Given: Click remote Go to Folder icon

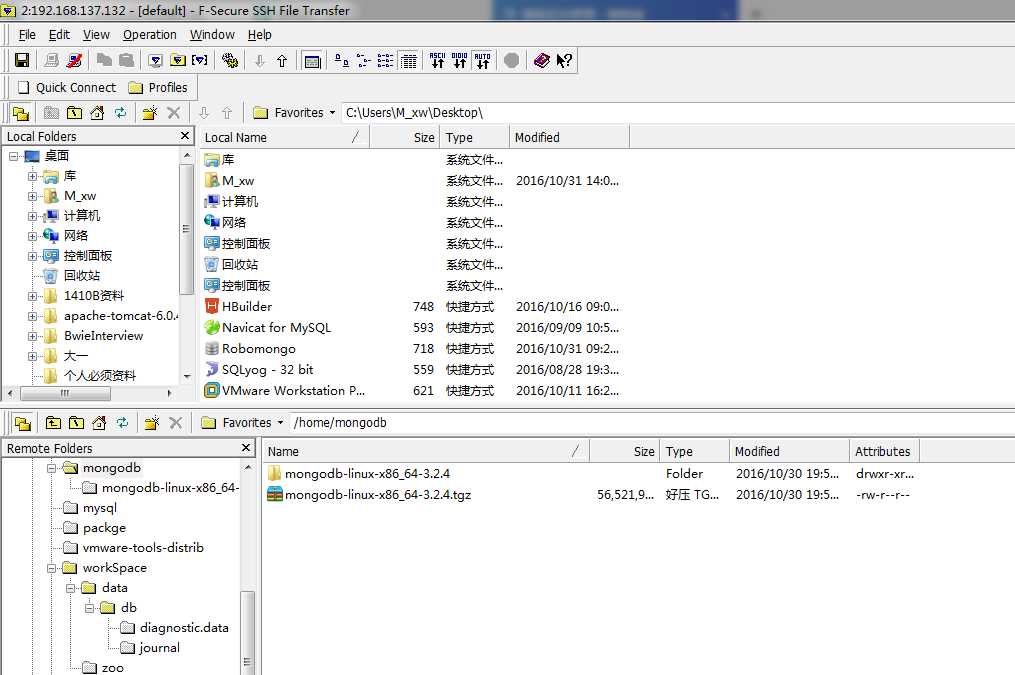Looking at the screenshot, I should (x=76, y=423).
